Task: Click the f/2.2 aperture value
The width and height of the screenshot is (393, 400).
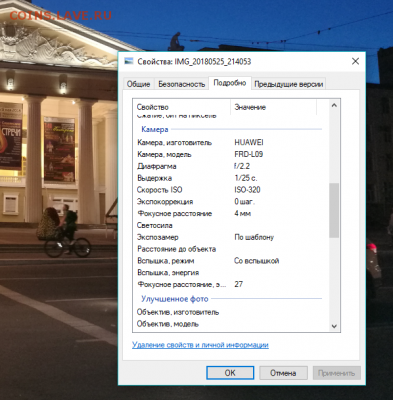Action: [242, 166]
